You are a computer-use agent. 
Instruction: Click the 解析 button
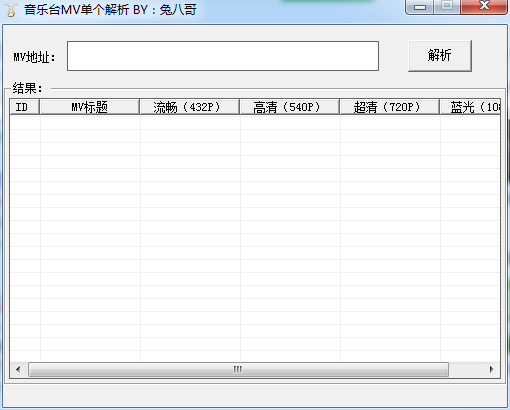[x=440, y=56]
